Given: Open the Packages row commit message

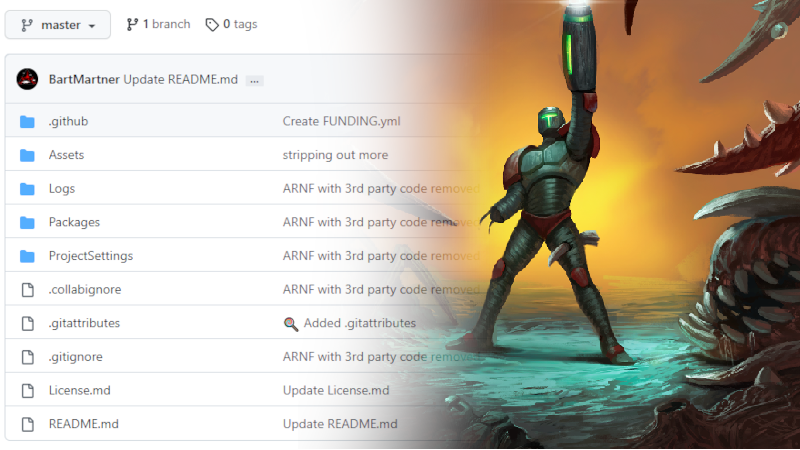Looking at the screenshot, I should tap(381, 222).
